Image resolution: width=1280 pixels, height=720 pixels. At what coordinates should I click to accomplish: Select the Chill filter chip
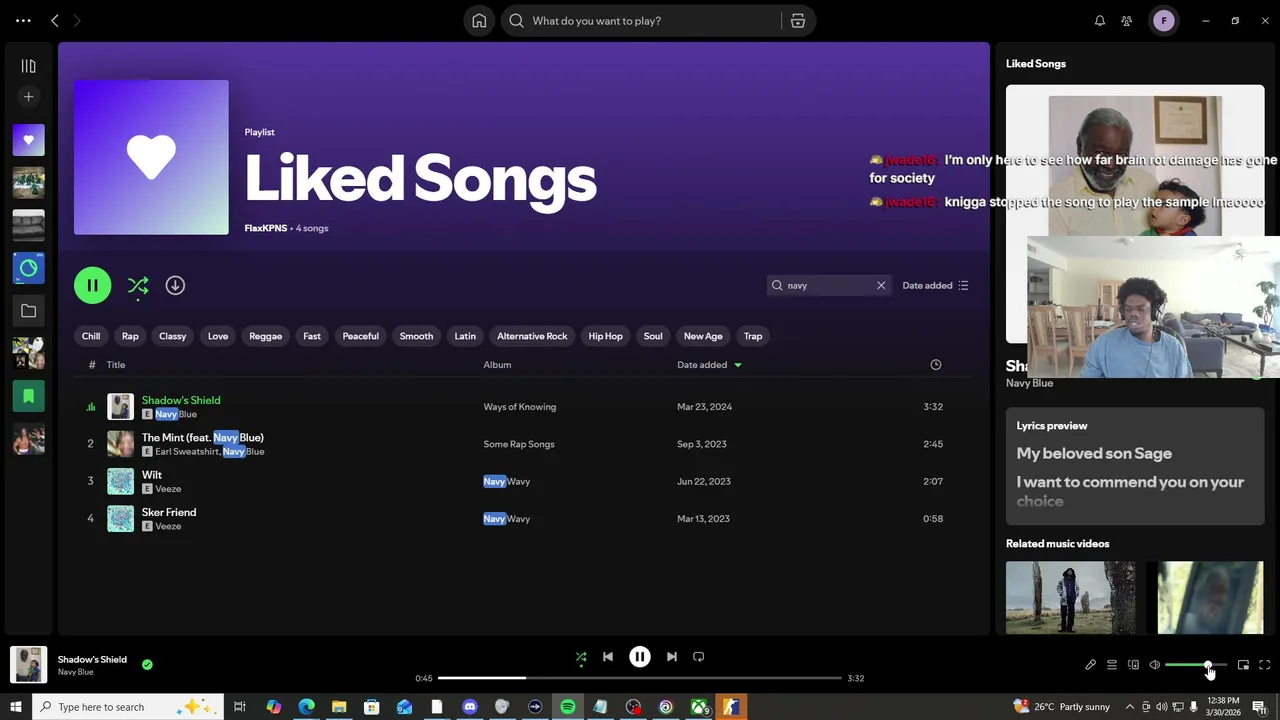point(91,336)
